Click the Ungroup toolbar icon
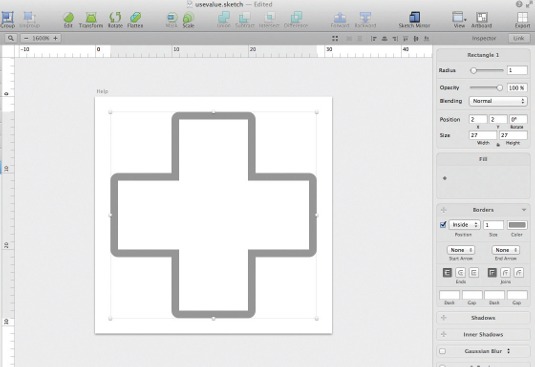 29,18
